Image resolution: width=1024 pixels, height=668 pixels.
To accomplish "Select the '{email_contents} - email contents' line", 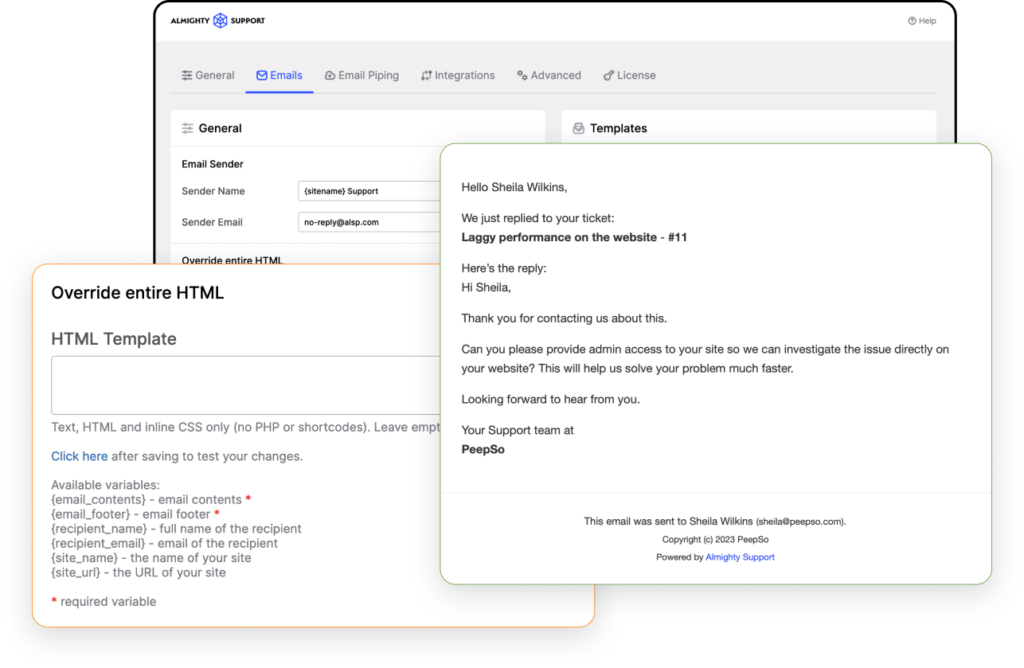I will [151, 500].
